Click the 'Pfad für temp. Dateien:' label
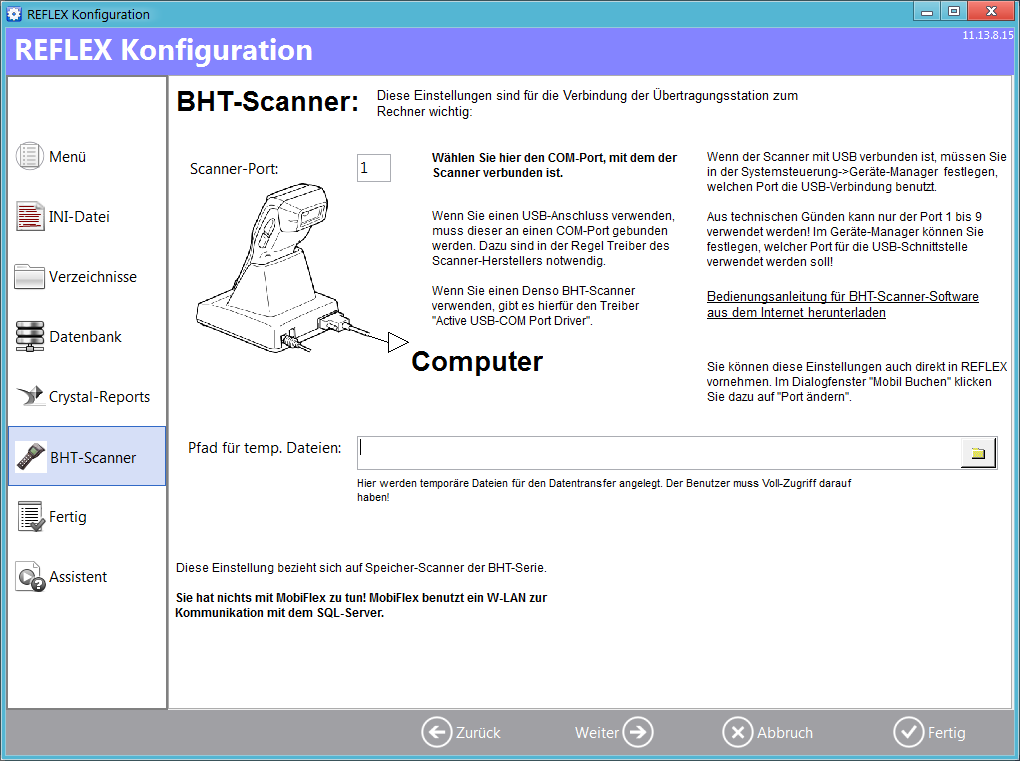 [265, 448]
